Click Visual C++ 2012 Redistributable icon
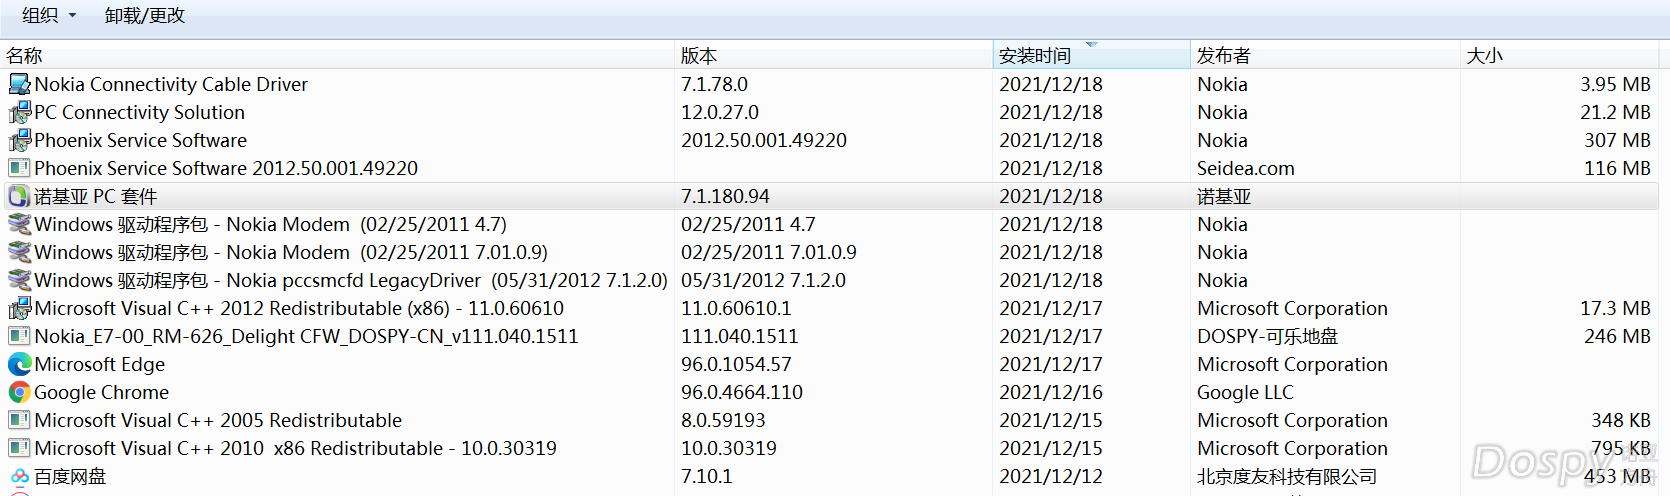Image resolution: width=1670 pixels, height=496 pixels. coord(19,308)
